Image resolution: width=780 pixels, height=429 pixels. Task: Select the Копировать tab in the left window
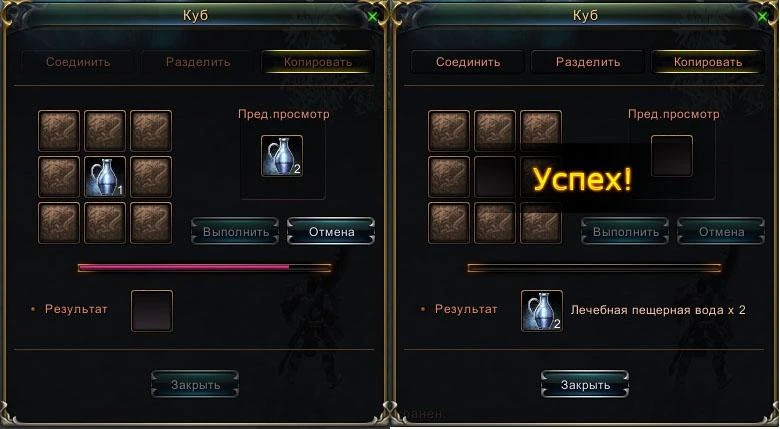click(318, 62)
